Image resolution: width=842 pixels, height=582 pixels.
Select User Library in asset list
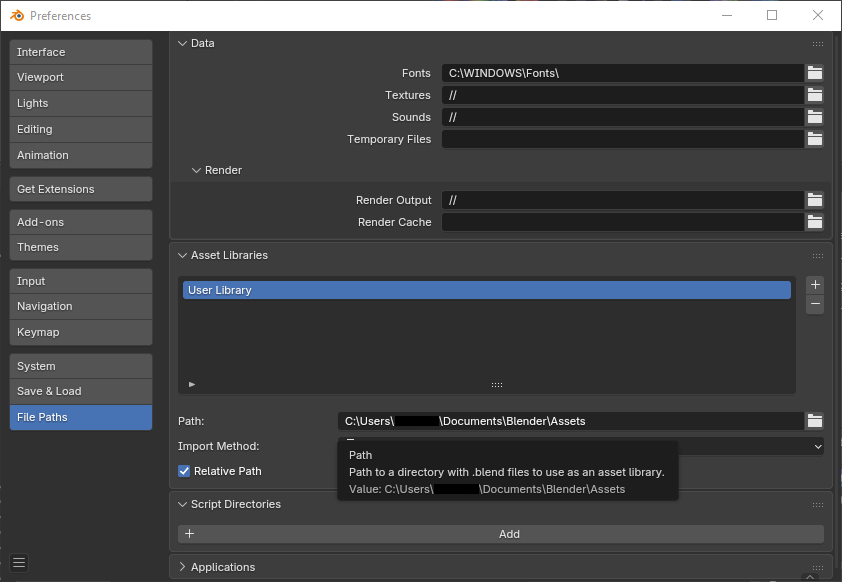point(487,290)
